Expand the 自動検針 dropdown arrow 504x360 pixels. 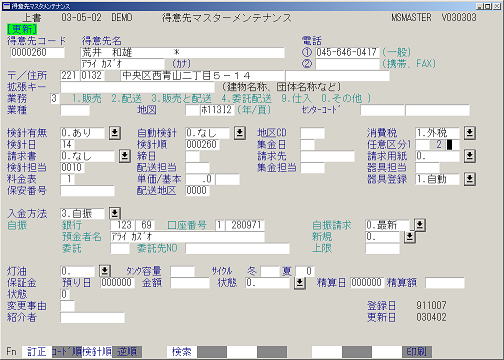coord(239,133)
